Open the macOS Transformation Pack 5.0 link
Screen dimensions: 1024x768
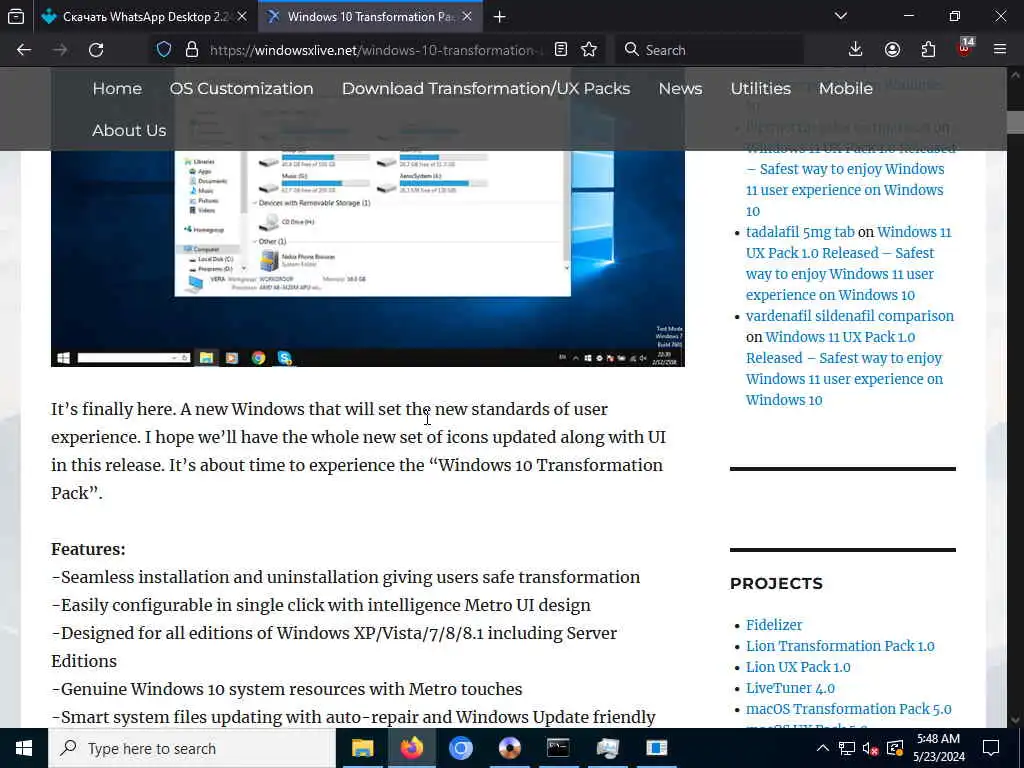pyautogui.click(x=848, y=709)
